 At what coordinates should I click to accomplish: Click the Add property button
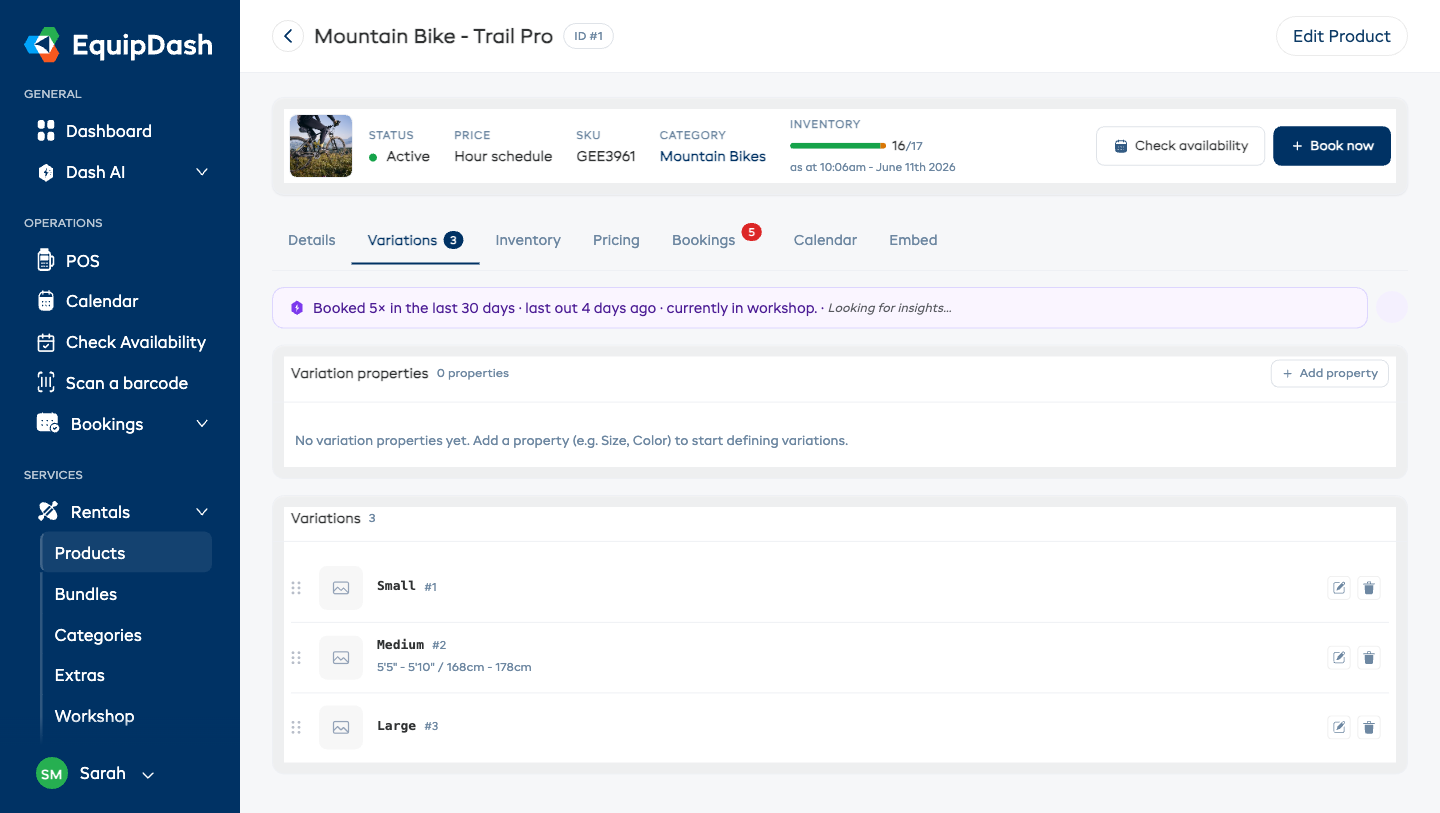pos(1329,373)
